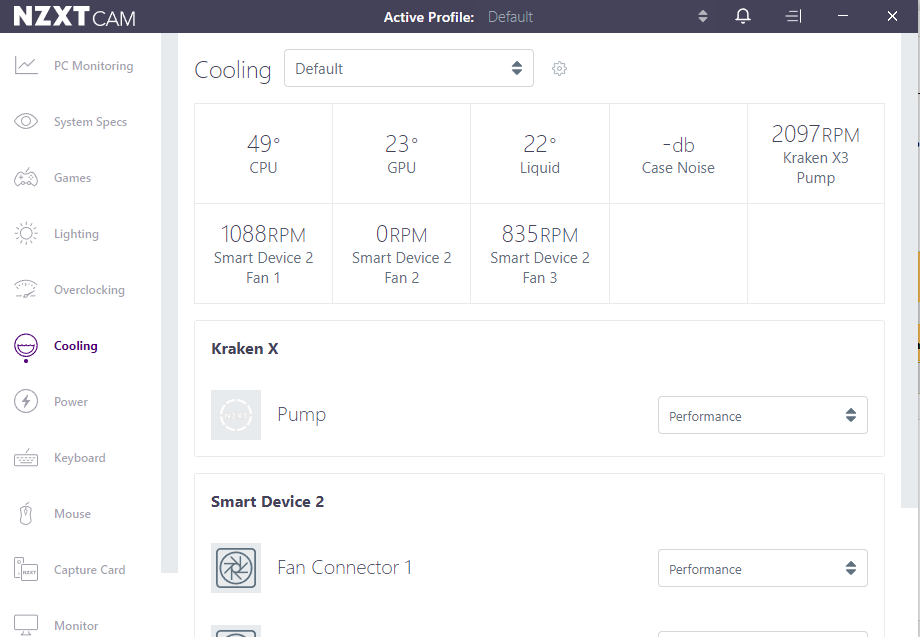
Task: Click the main content vertical scrollbar
Action: coord(910,270)
